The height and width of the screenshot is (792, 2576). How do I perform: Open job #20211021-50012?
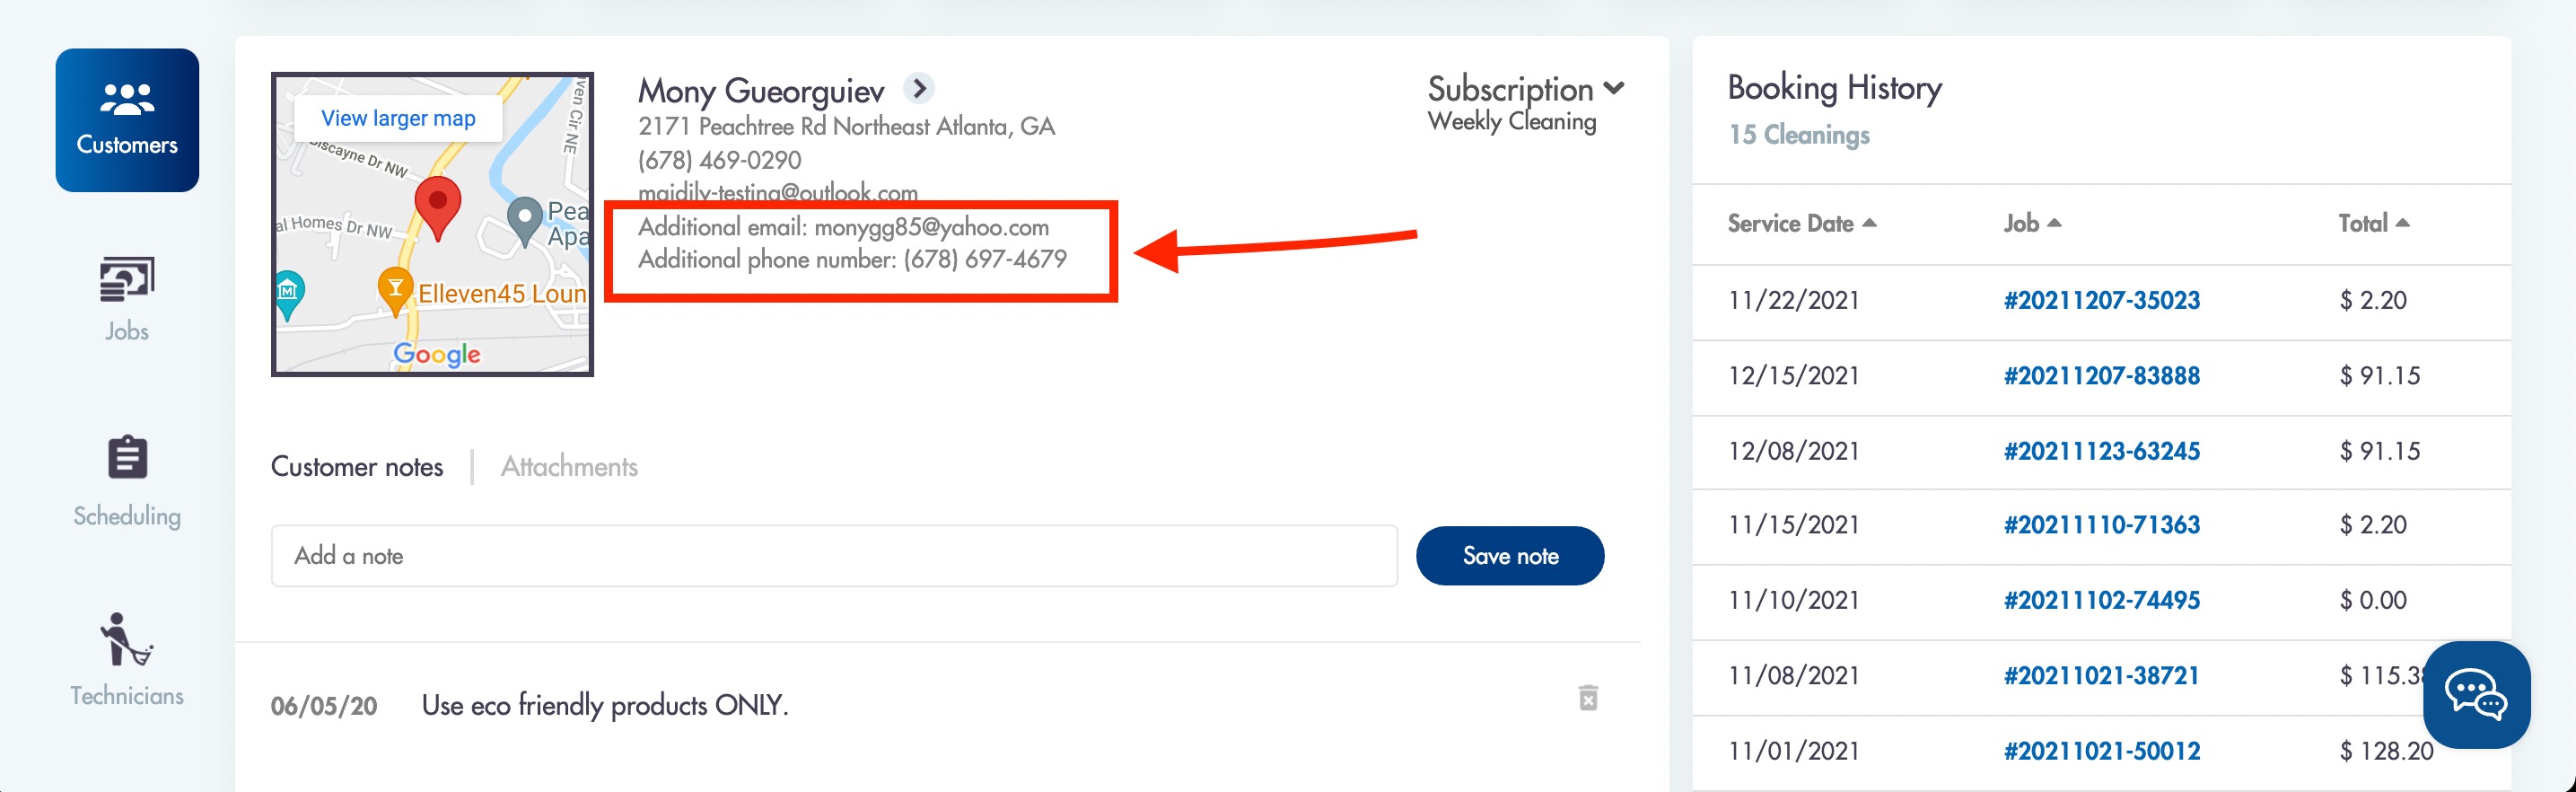tap(2101, 751)
